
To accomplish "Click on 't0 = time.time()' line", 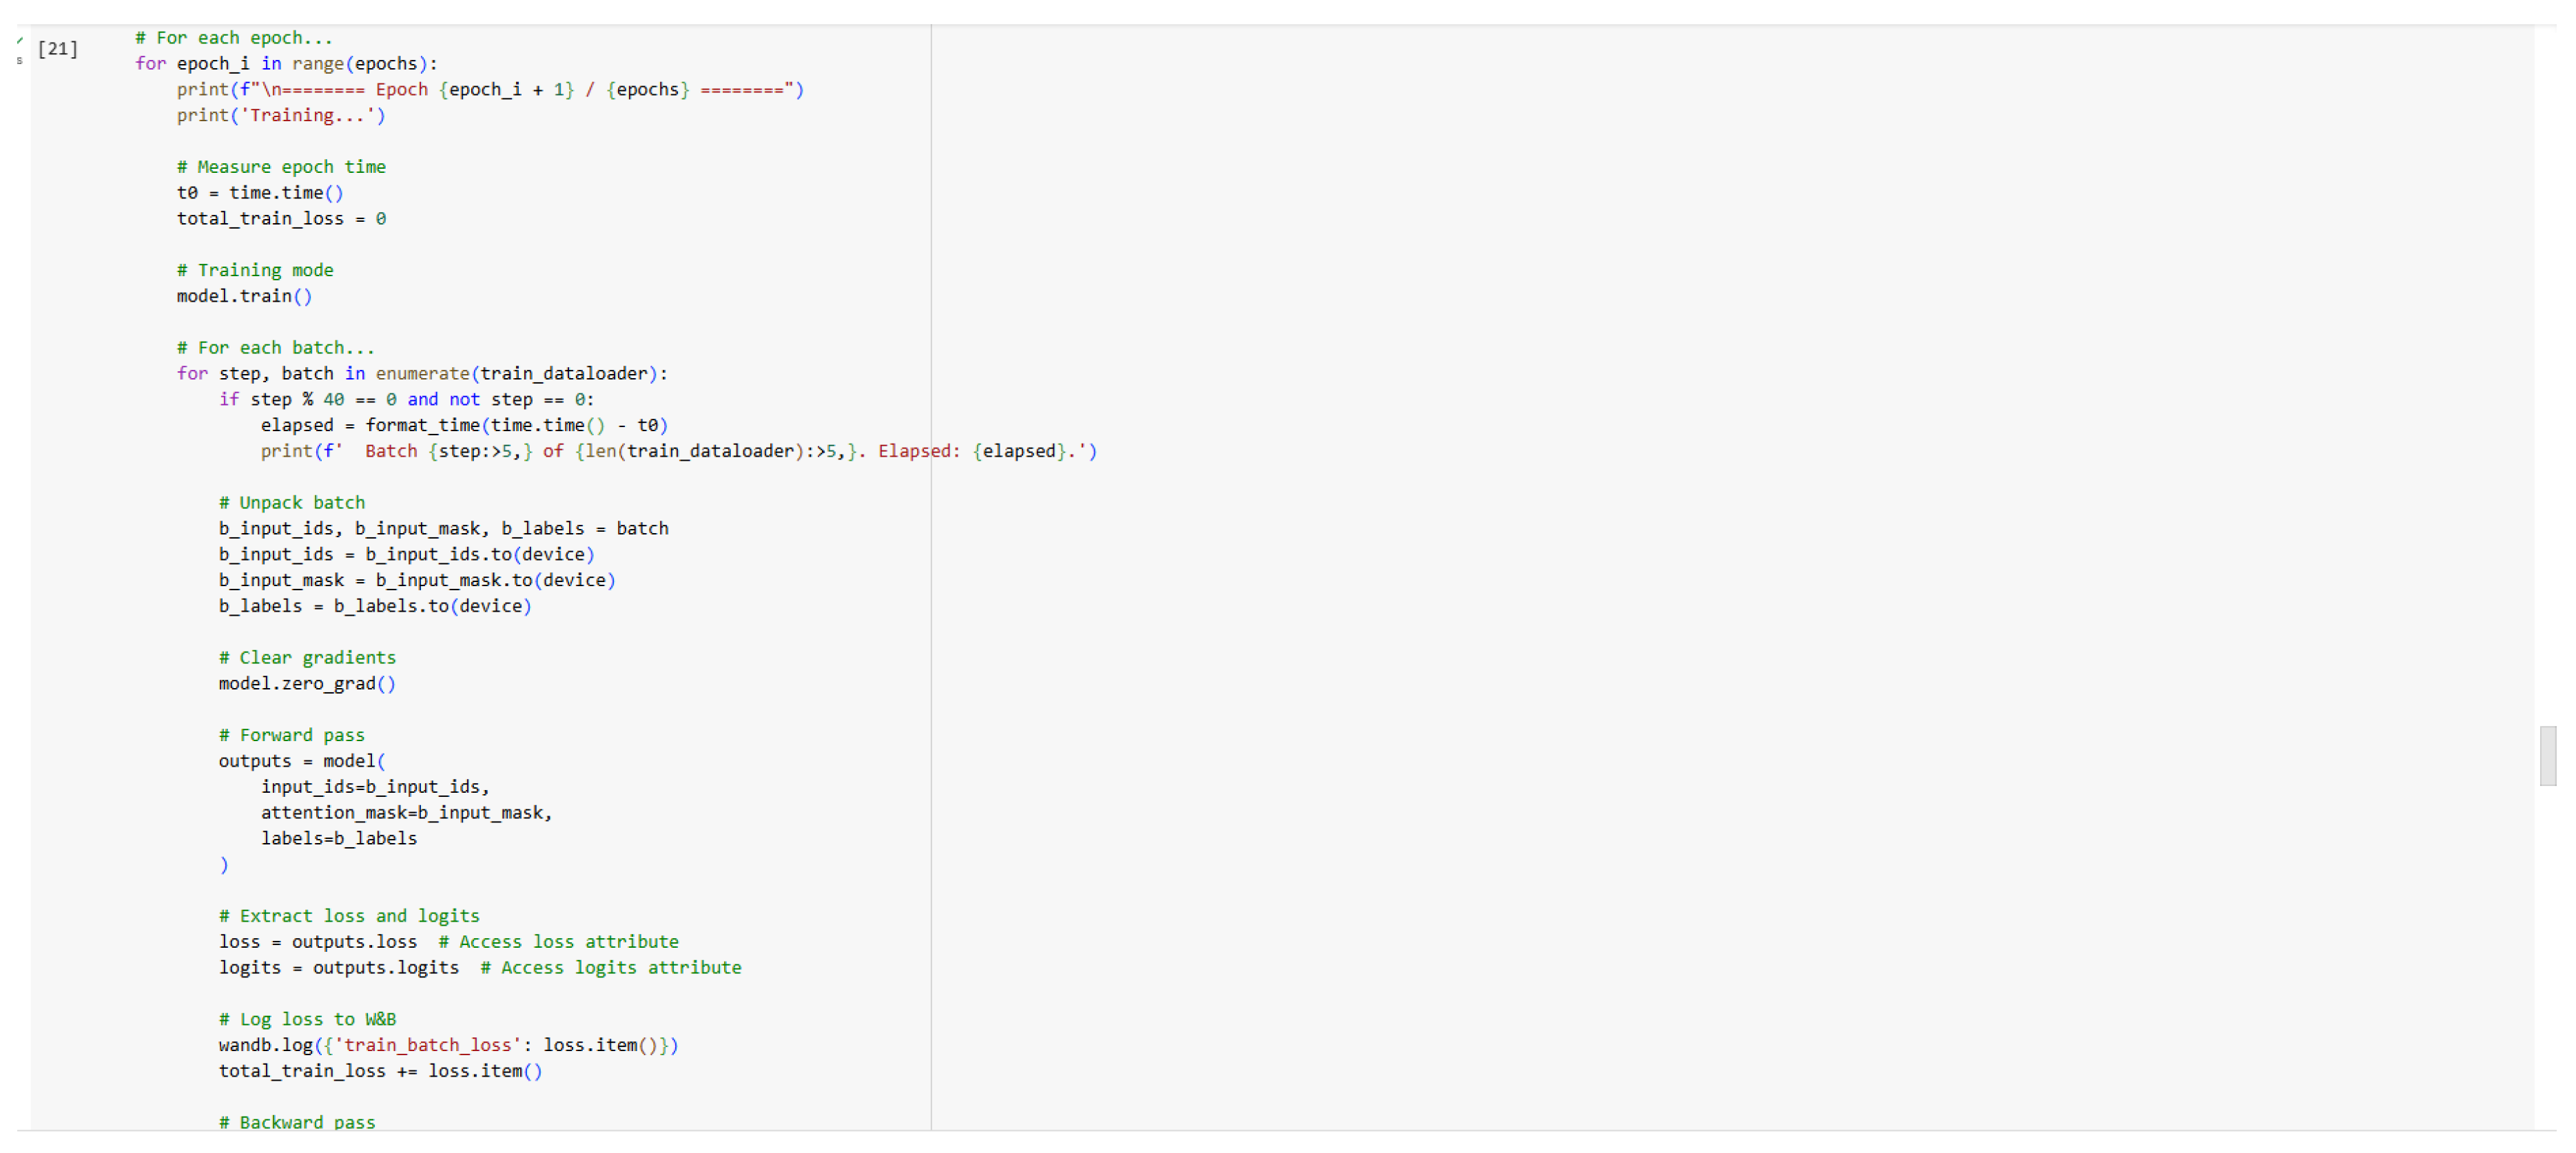I will [x=259, y=193].
